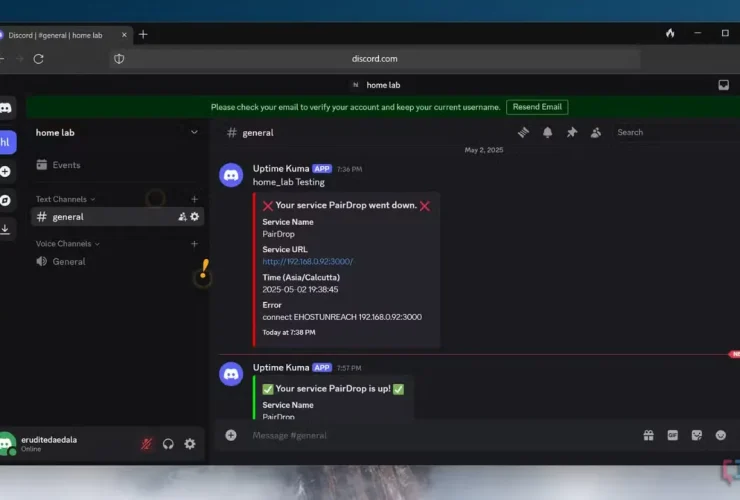The height and width of the screenshot is (500, 740).
Task: Toggle deafen headphones icon
Action: [x=168, y=444]
